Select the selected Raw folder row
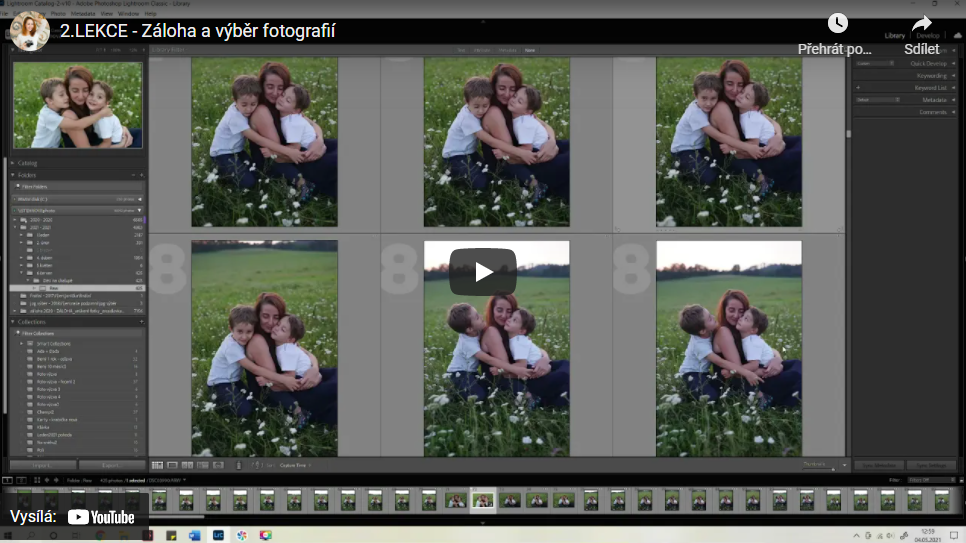 78,288
